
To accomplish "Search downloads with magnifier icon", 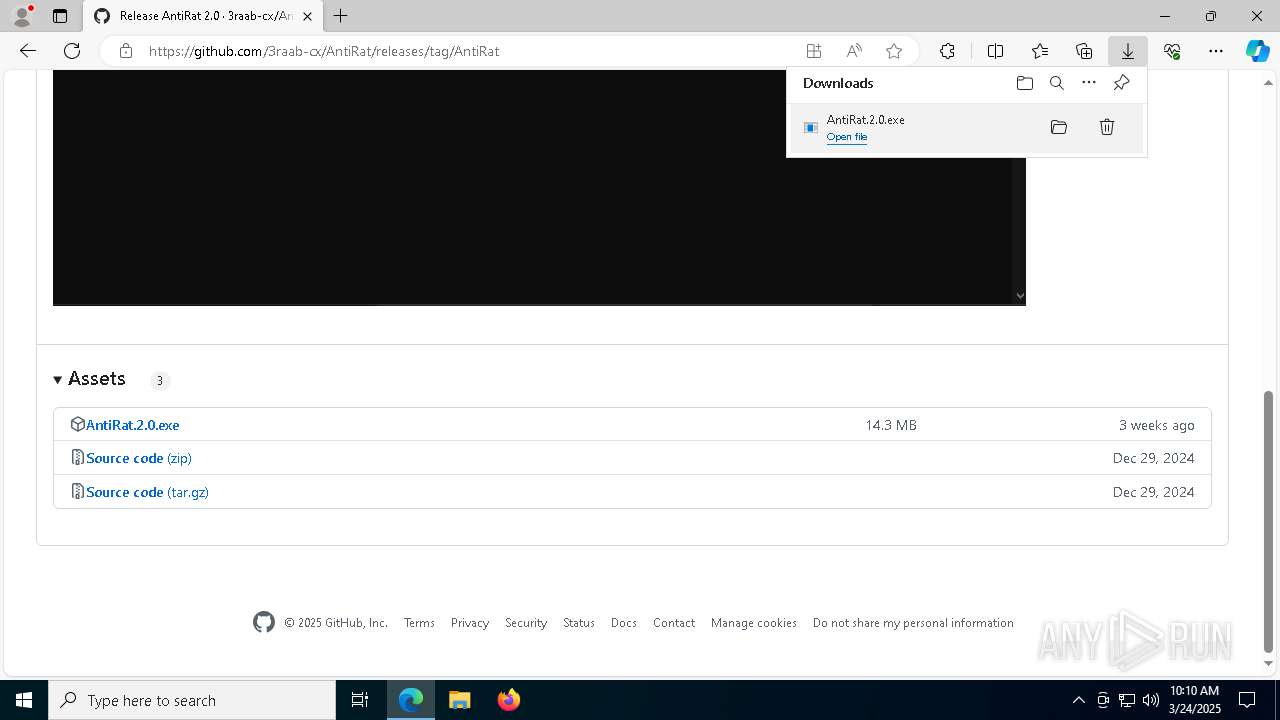I will point(1057,83).
